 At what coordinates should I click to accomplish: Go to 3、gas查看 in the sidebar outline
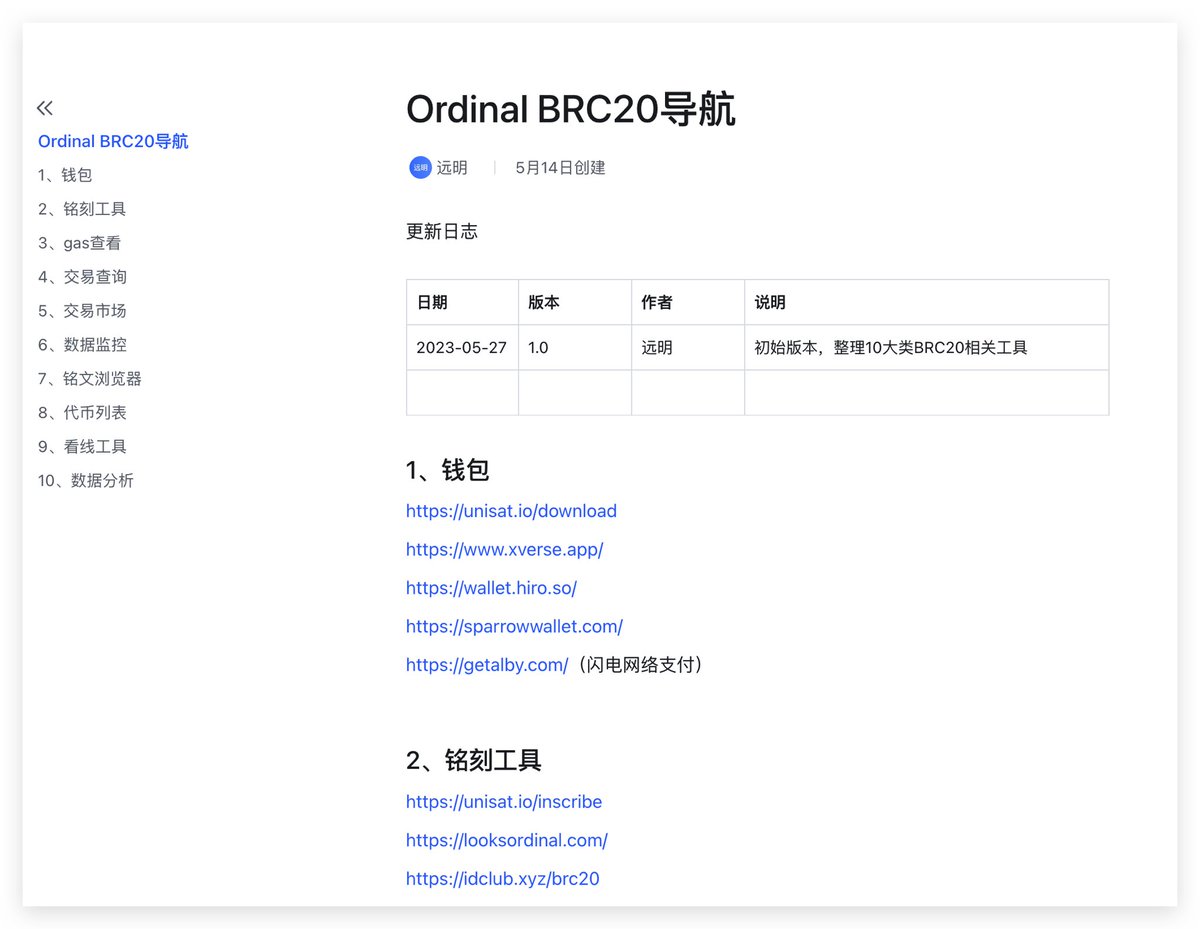(x=80, y=243)
